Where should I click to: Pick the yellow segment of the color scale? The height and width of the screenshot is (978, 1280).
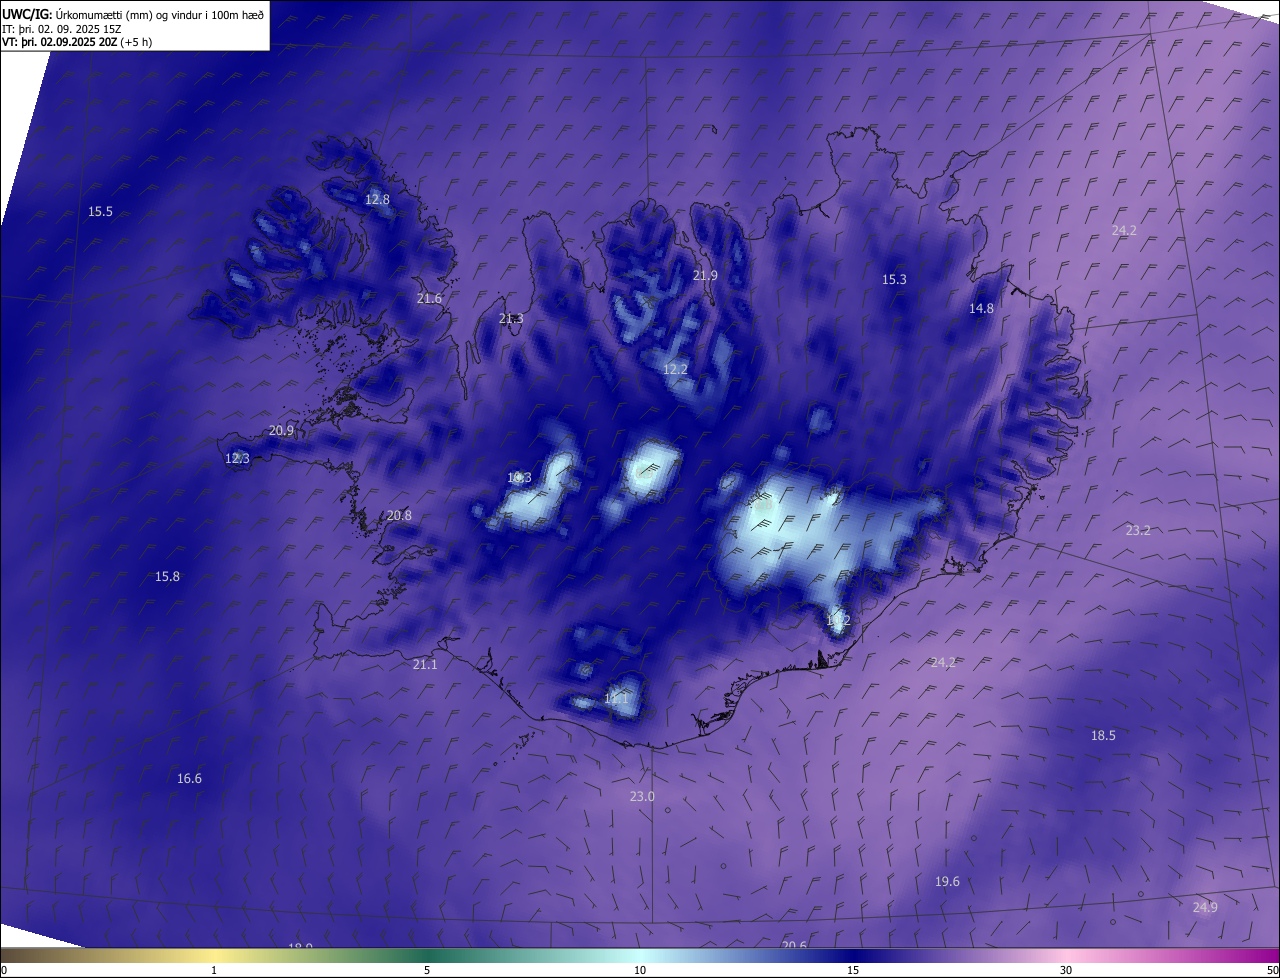214,956
